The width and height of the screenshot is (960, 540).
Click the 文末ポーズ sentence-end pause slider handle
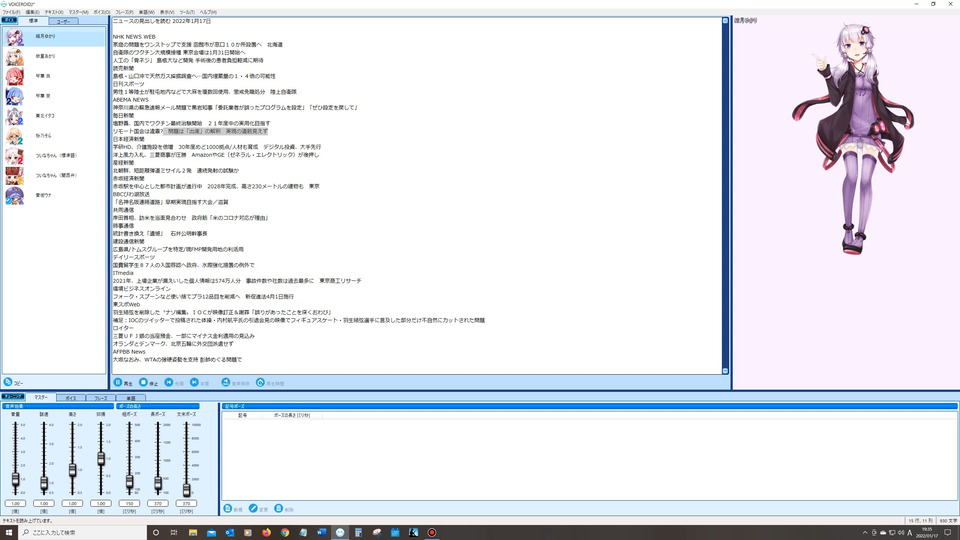tap(186, 490)
